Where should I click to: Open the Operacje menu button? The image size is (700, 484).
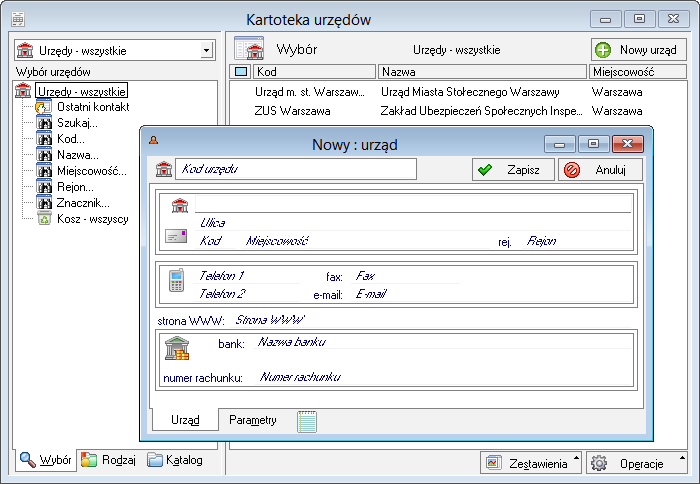pyautogui.click(x=637, y=463)
